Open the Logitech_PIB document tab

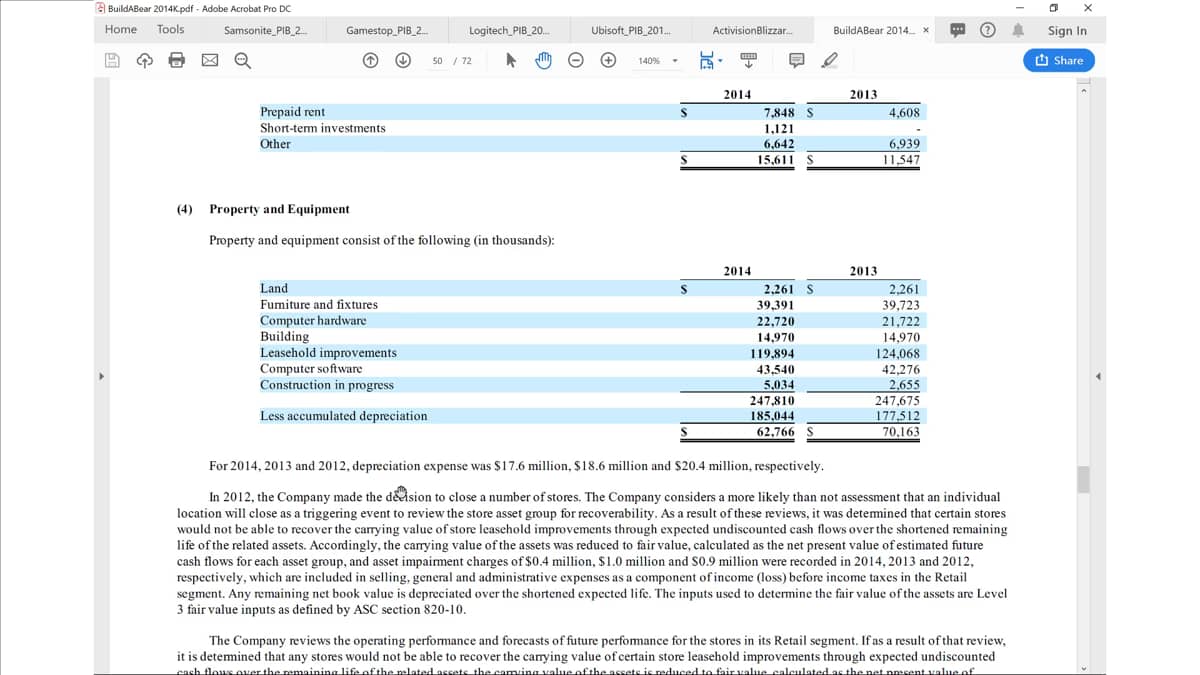pyautogui.click(x=509, y=30)
